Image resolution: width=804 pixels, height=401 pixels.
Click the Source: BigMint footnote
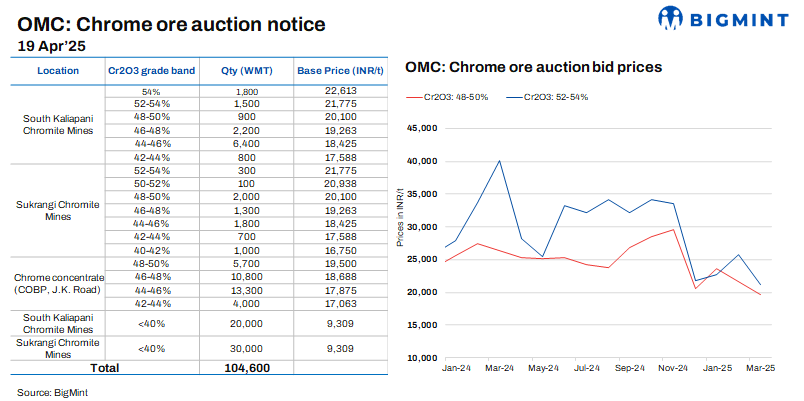(52, 391)
